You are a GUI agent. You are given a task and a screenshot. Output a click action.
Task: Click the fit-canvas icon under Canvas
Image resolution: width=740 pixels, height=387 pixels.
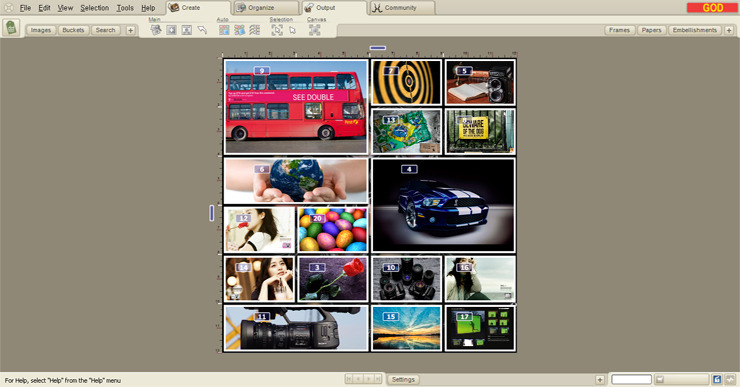click(x=314, y=30)
